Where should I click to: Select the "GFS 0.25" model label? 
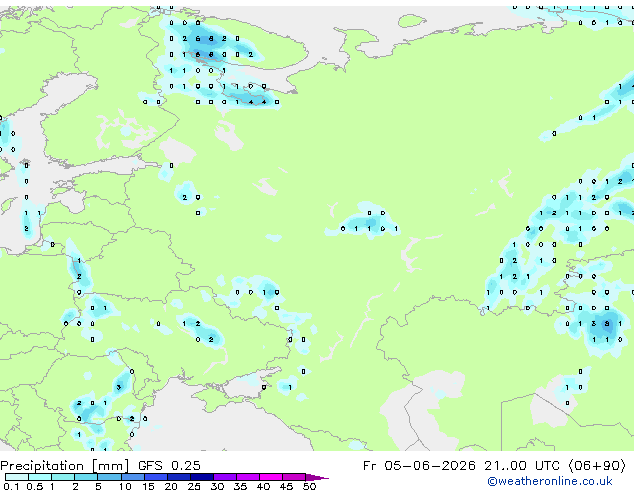(169, 466)
